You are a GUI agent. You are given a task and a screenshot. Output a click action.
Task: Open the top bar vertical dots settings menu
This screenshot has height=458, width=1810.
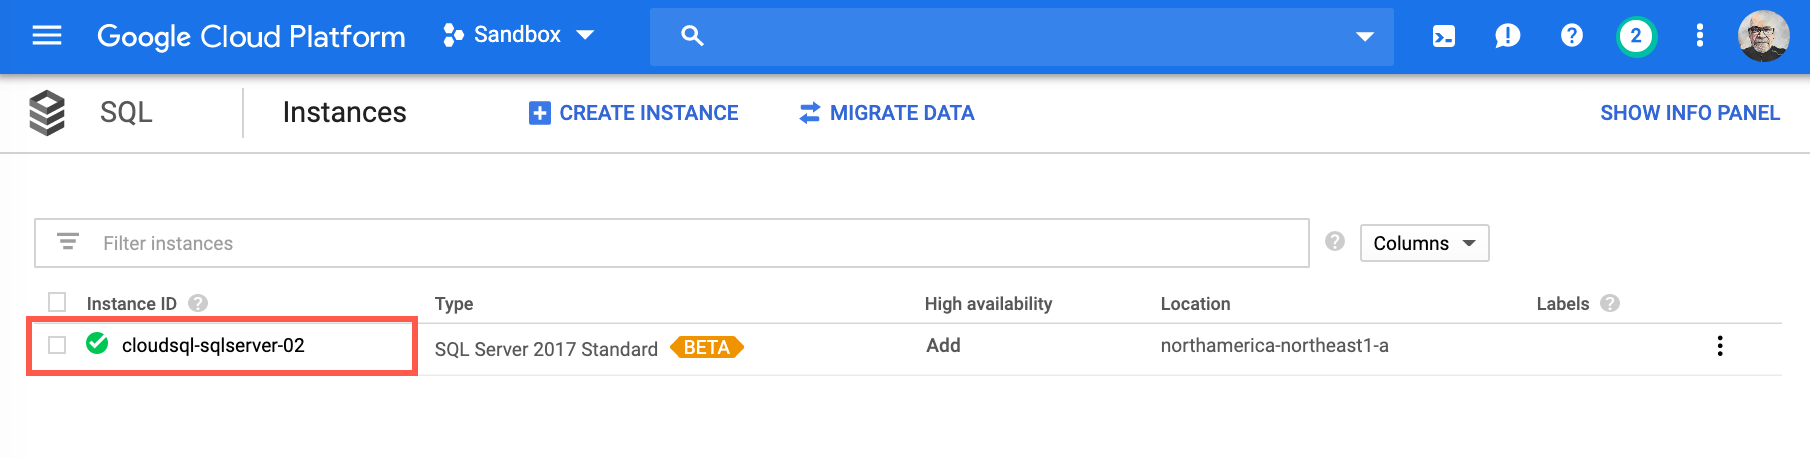coord(1699,36)
